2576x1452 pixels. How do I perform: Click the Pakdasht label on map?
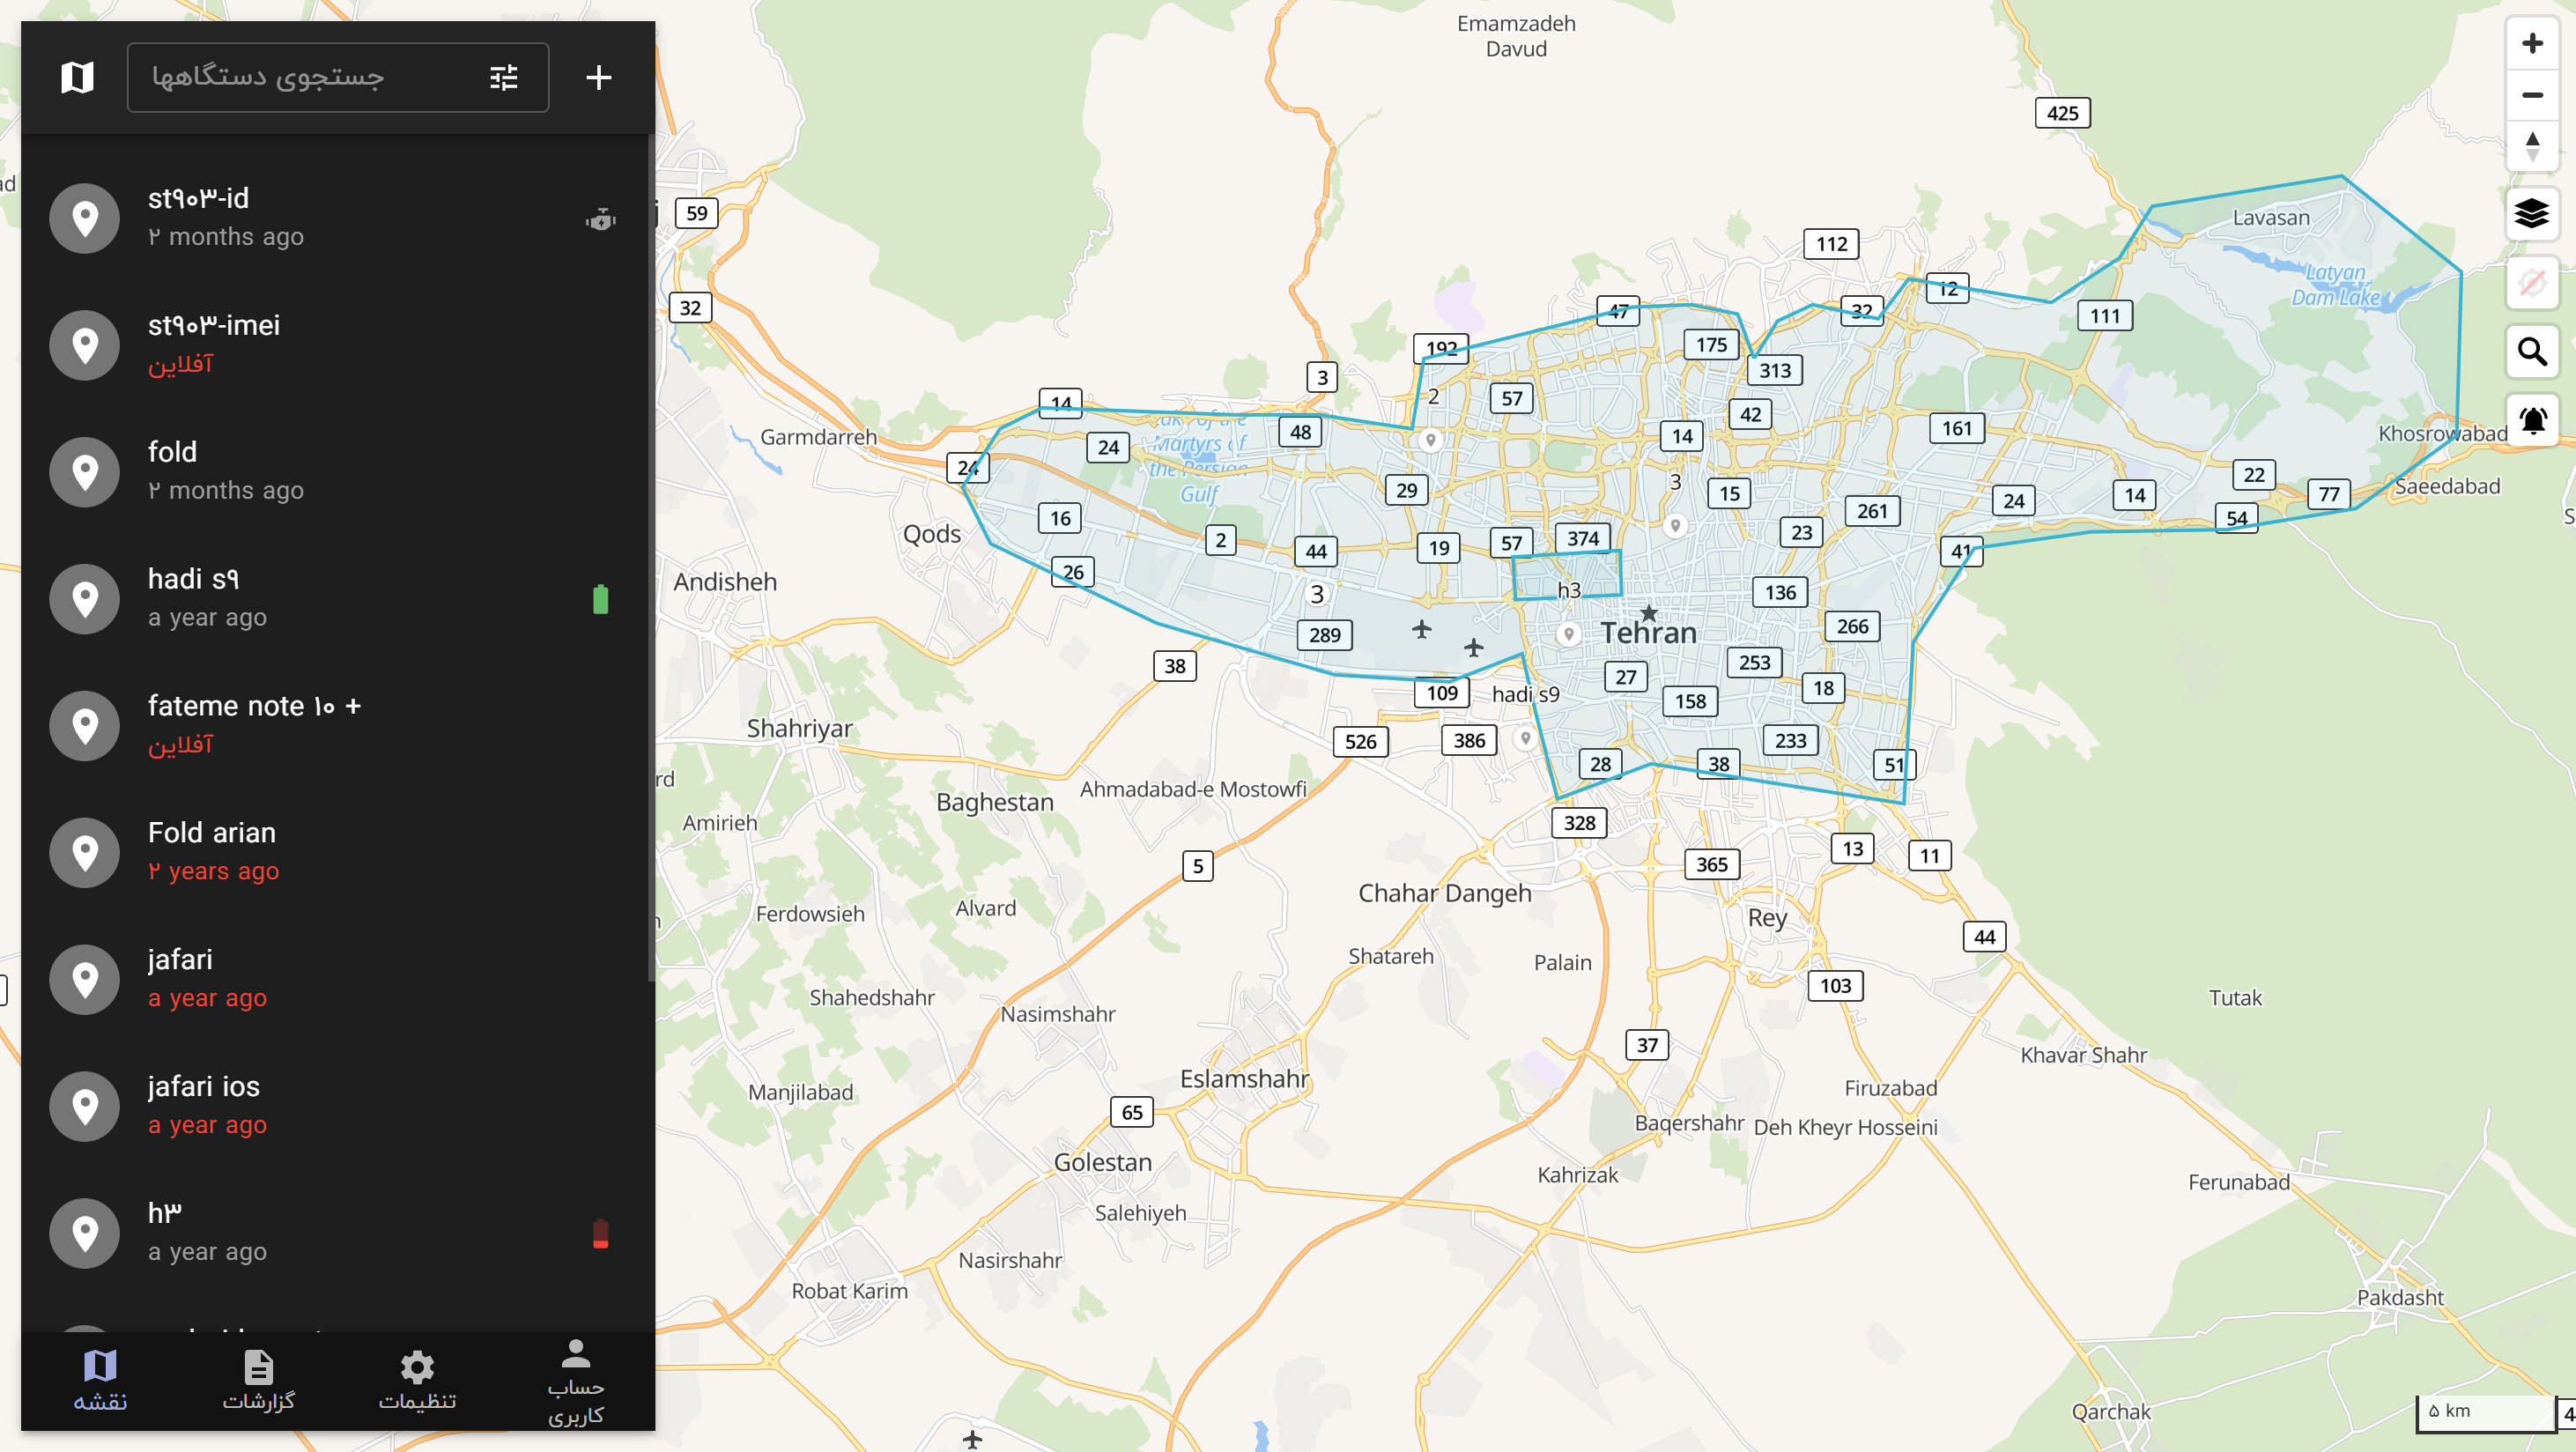2400,1298
